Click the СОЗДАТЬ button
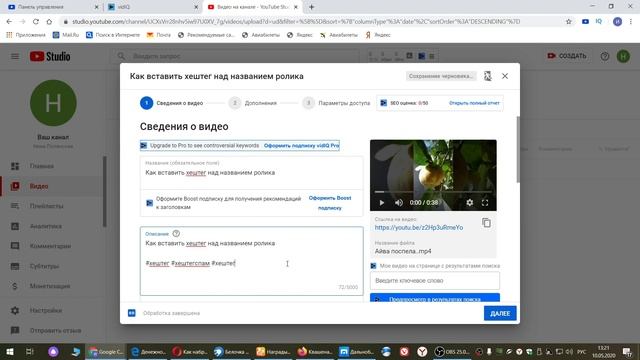 pos(567,56)
